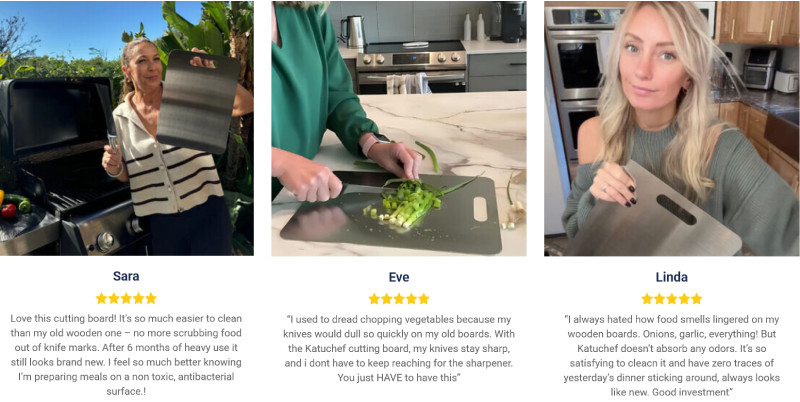Image resolution: width=800 pixels, height=402 pixels.
Task: Click the reviewer name Linda
Action: click(x=671, y=277)
